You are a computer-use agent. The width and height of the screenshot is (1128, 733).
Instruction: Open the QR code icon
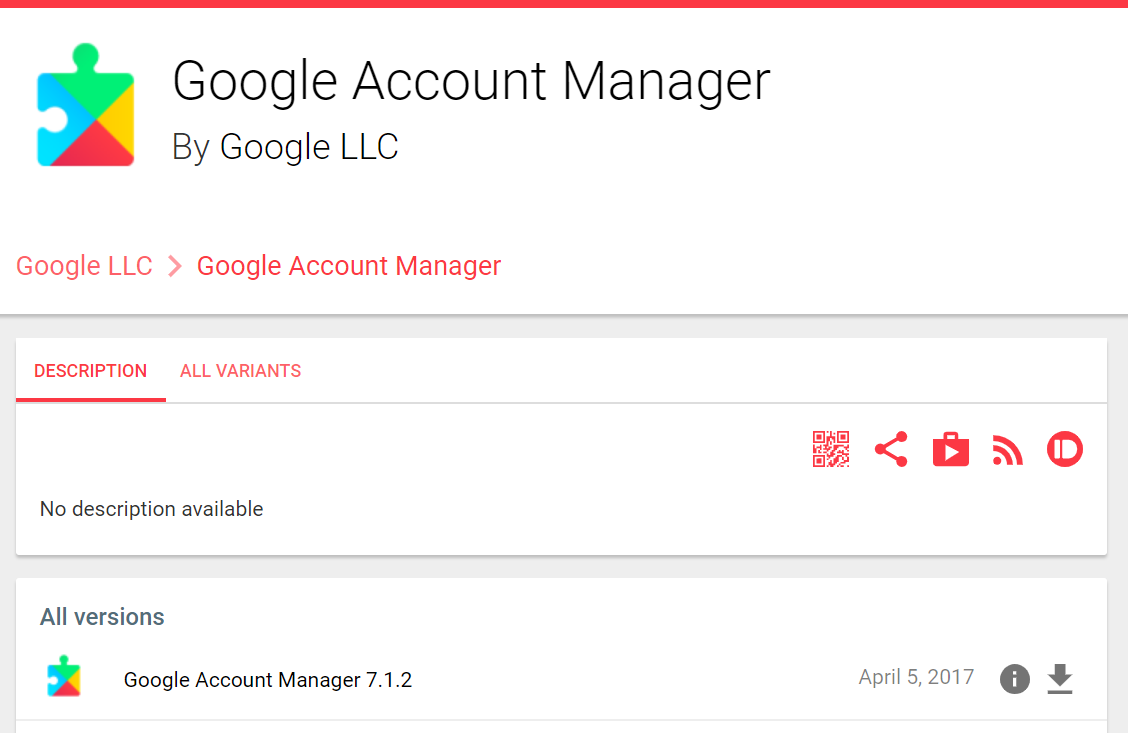click(831, 450)
